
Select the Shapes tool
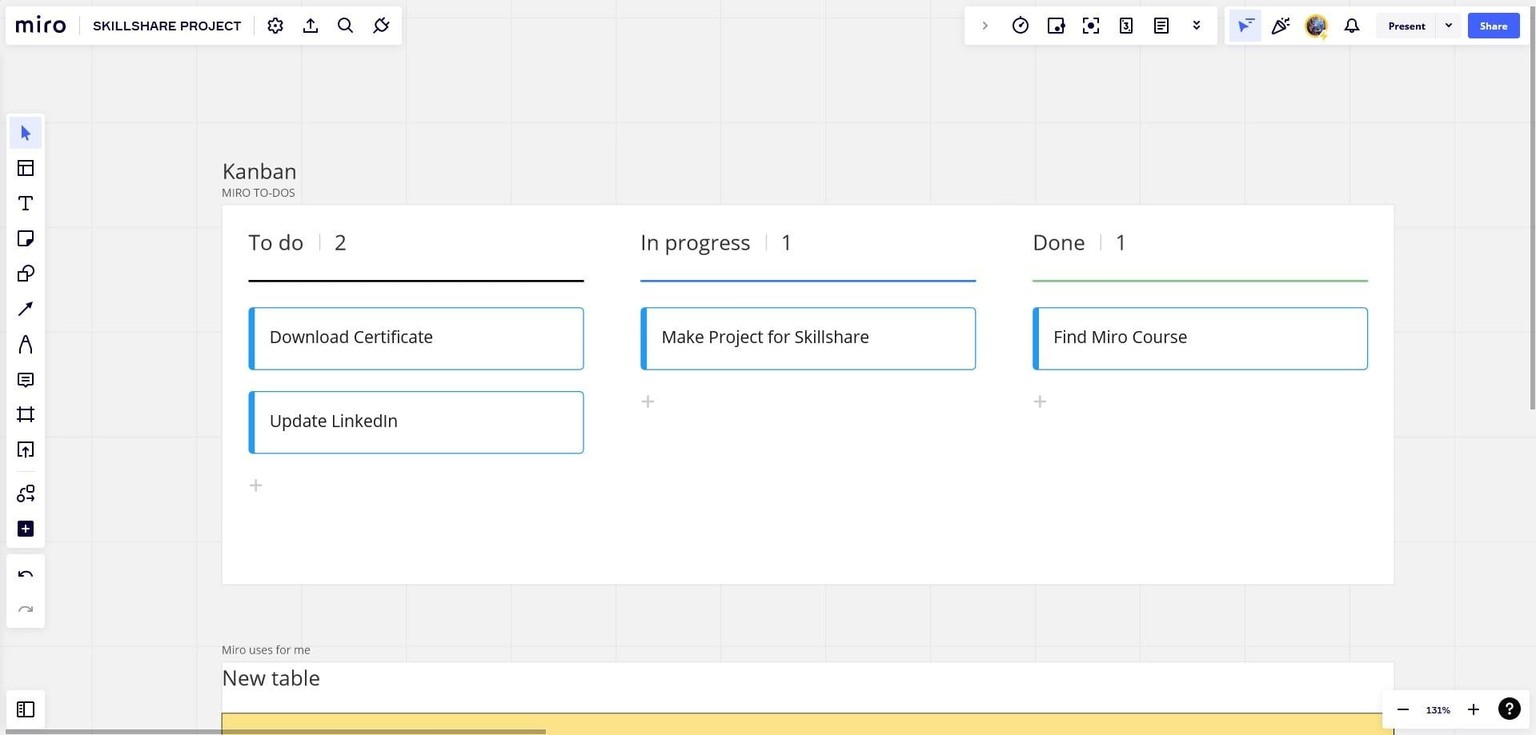pos(26,273)
